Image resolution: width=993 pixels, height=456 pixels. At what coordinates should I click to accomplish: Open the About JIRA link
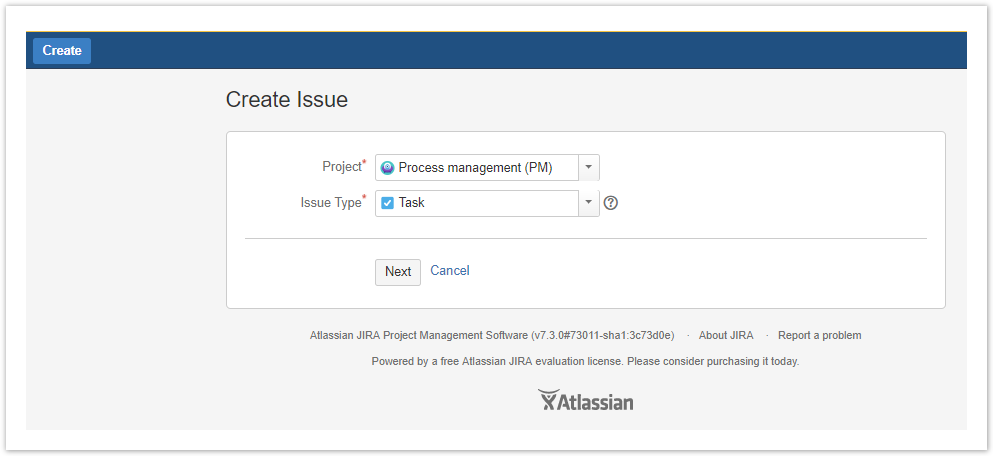point(726,336)
